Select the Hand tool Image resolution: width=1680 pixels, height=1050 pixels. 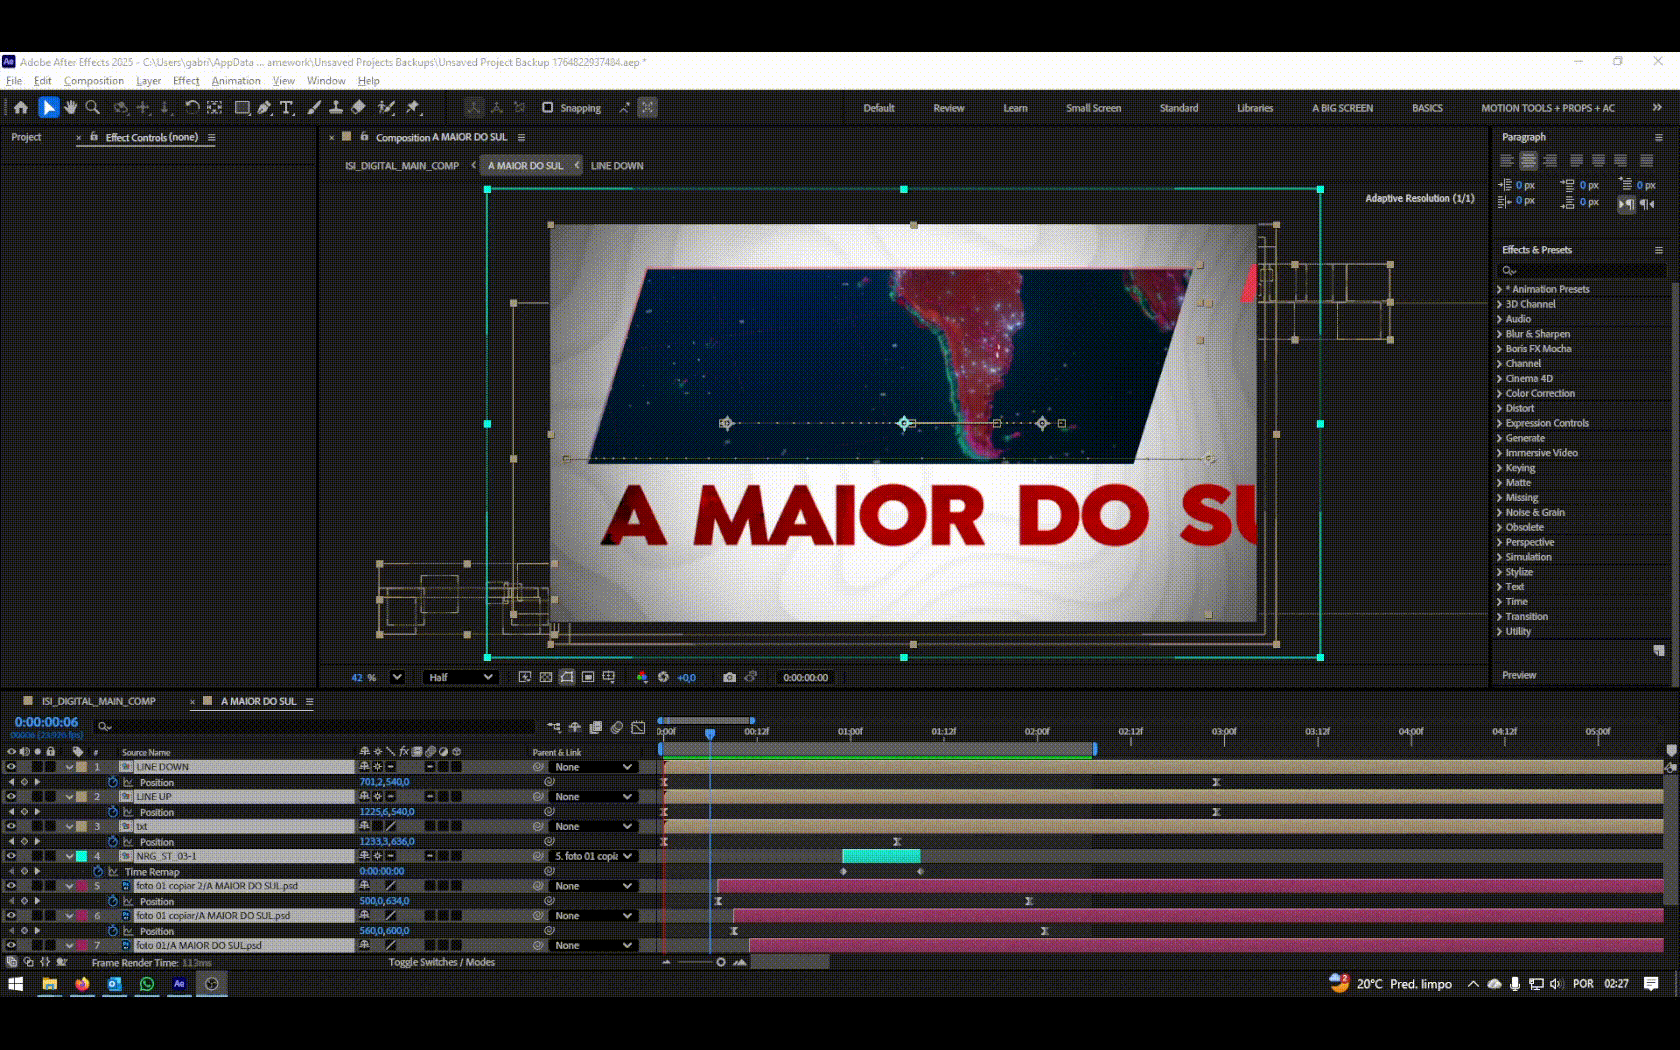71,107
